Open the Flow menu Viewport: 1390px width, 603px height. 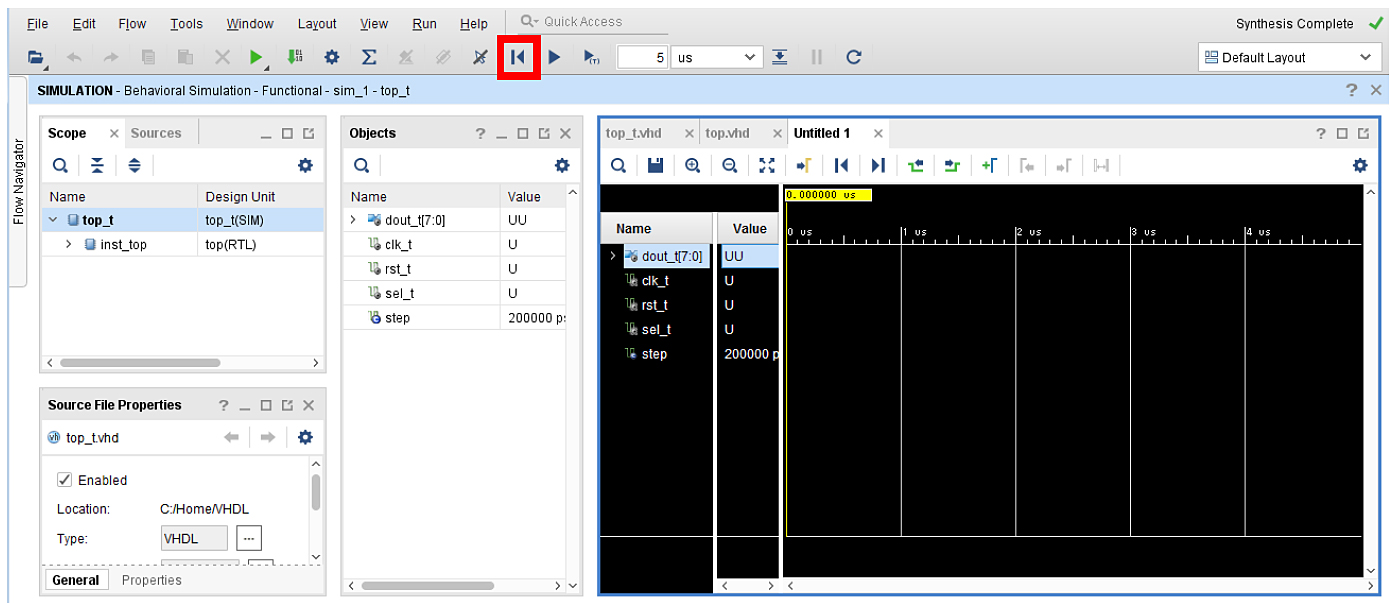(132, 23)
